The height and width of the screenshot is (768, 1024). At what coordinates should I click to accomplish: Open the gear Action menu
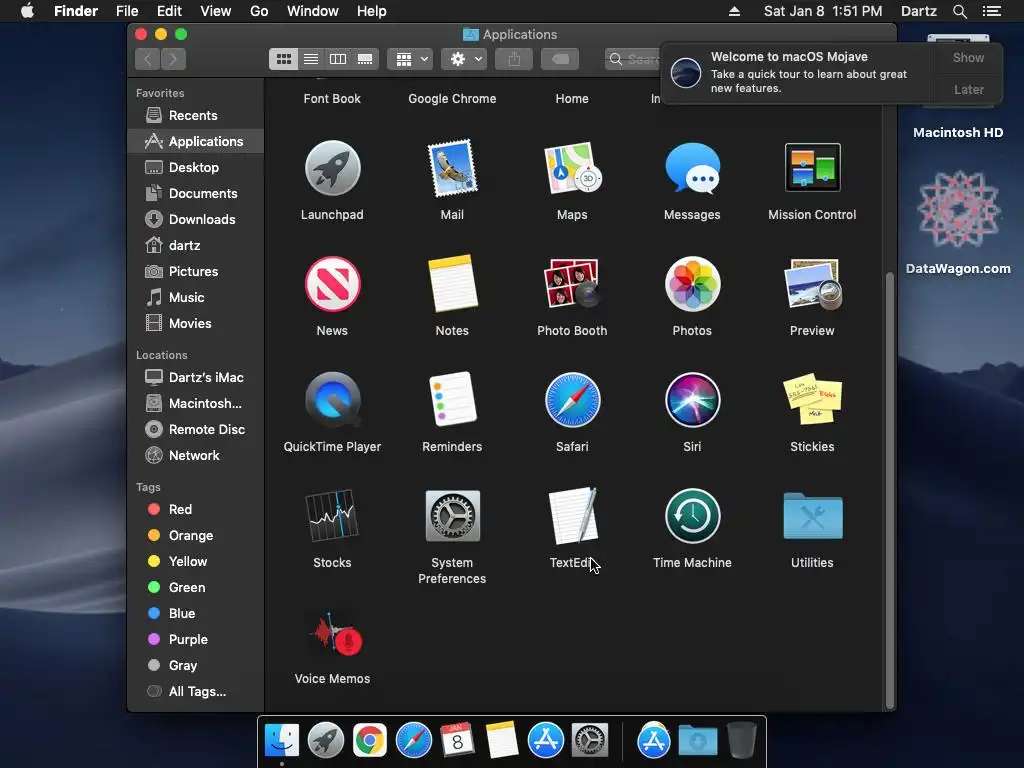(x=464, y=59)
